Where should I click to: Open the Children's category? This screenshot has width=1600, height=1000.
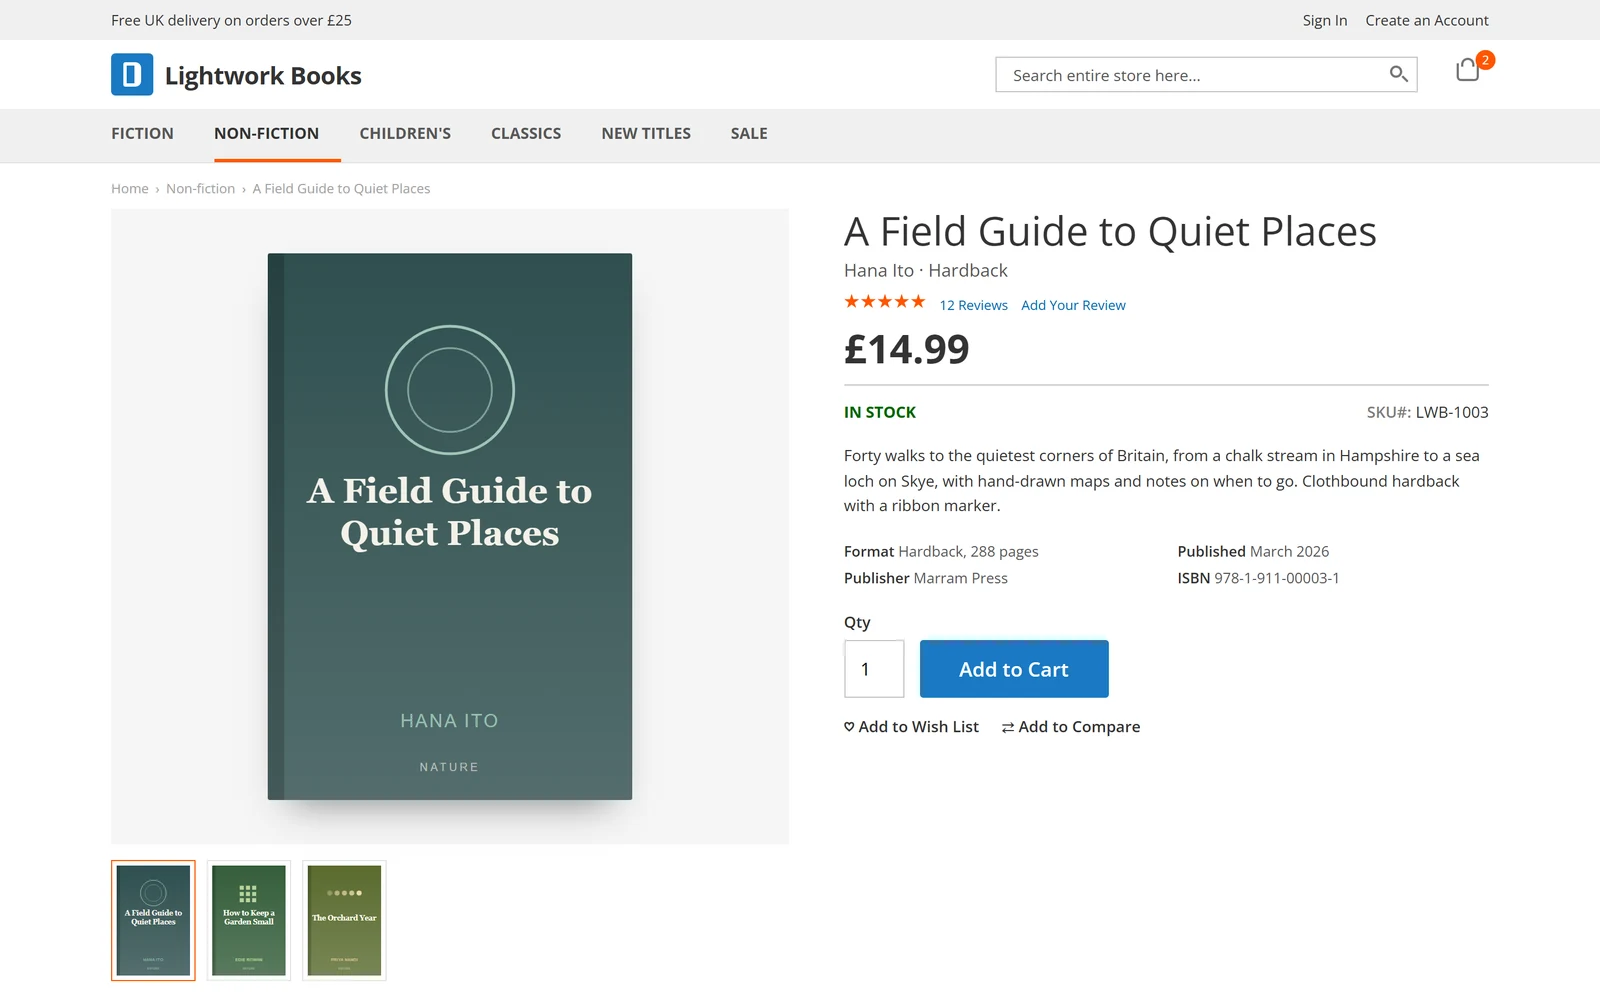coord(405,134)
